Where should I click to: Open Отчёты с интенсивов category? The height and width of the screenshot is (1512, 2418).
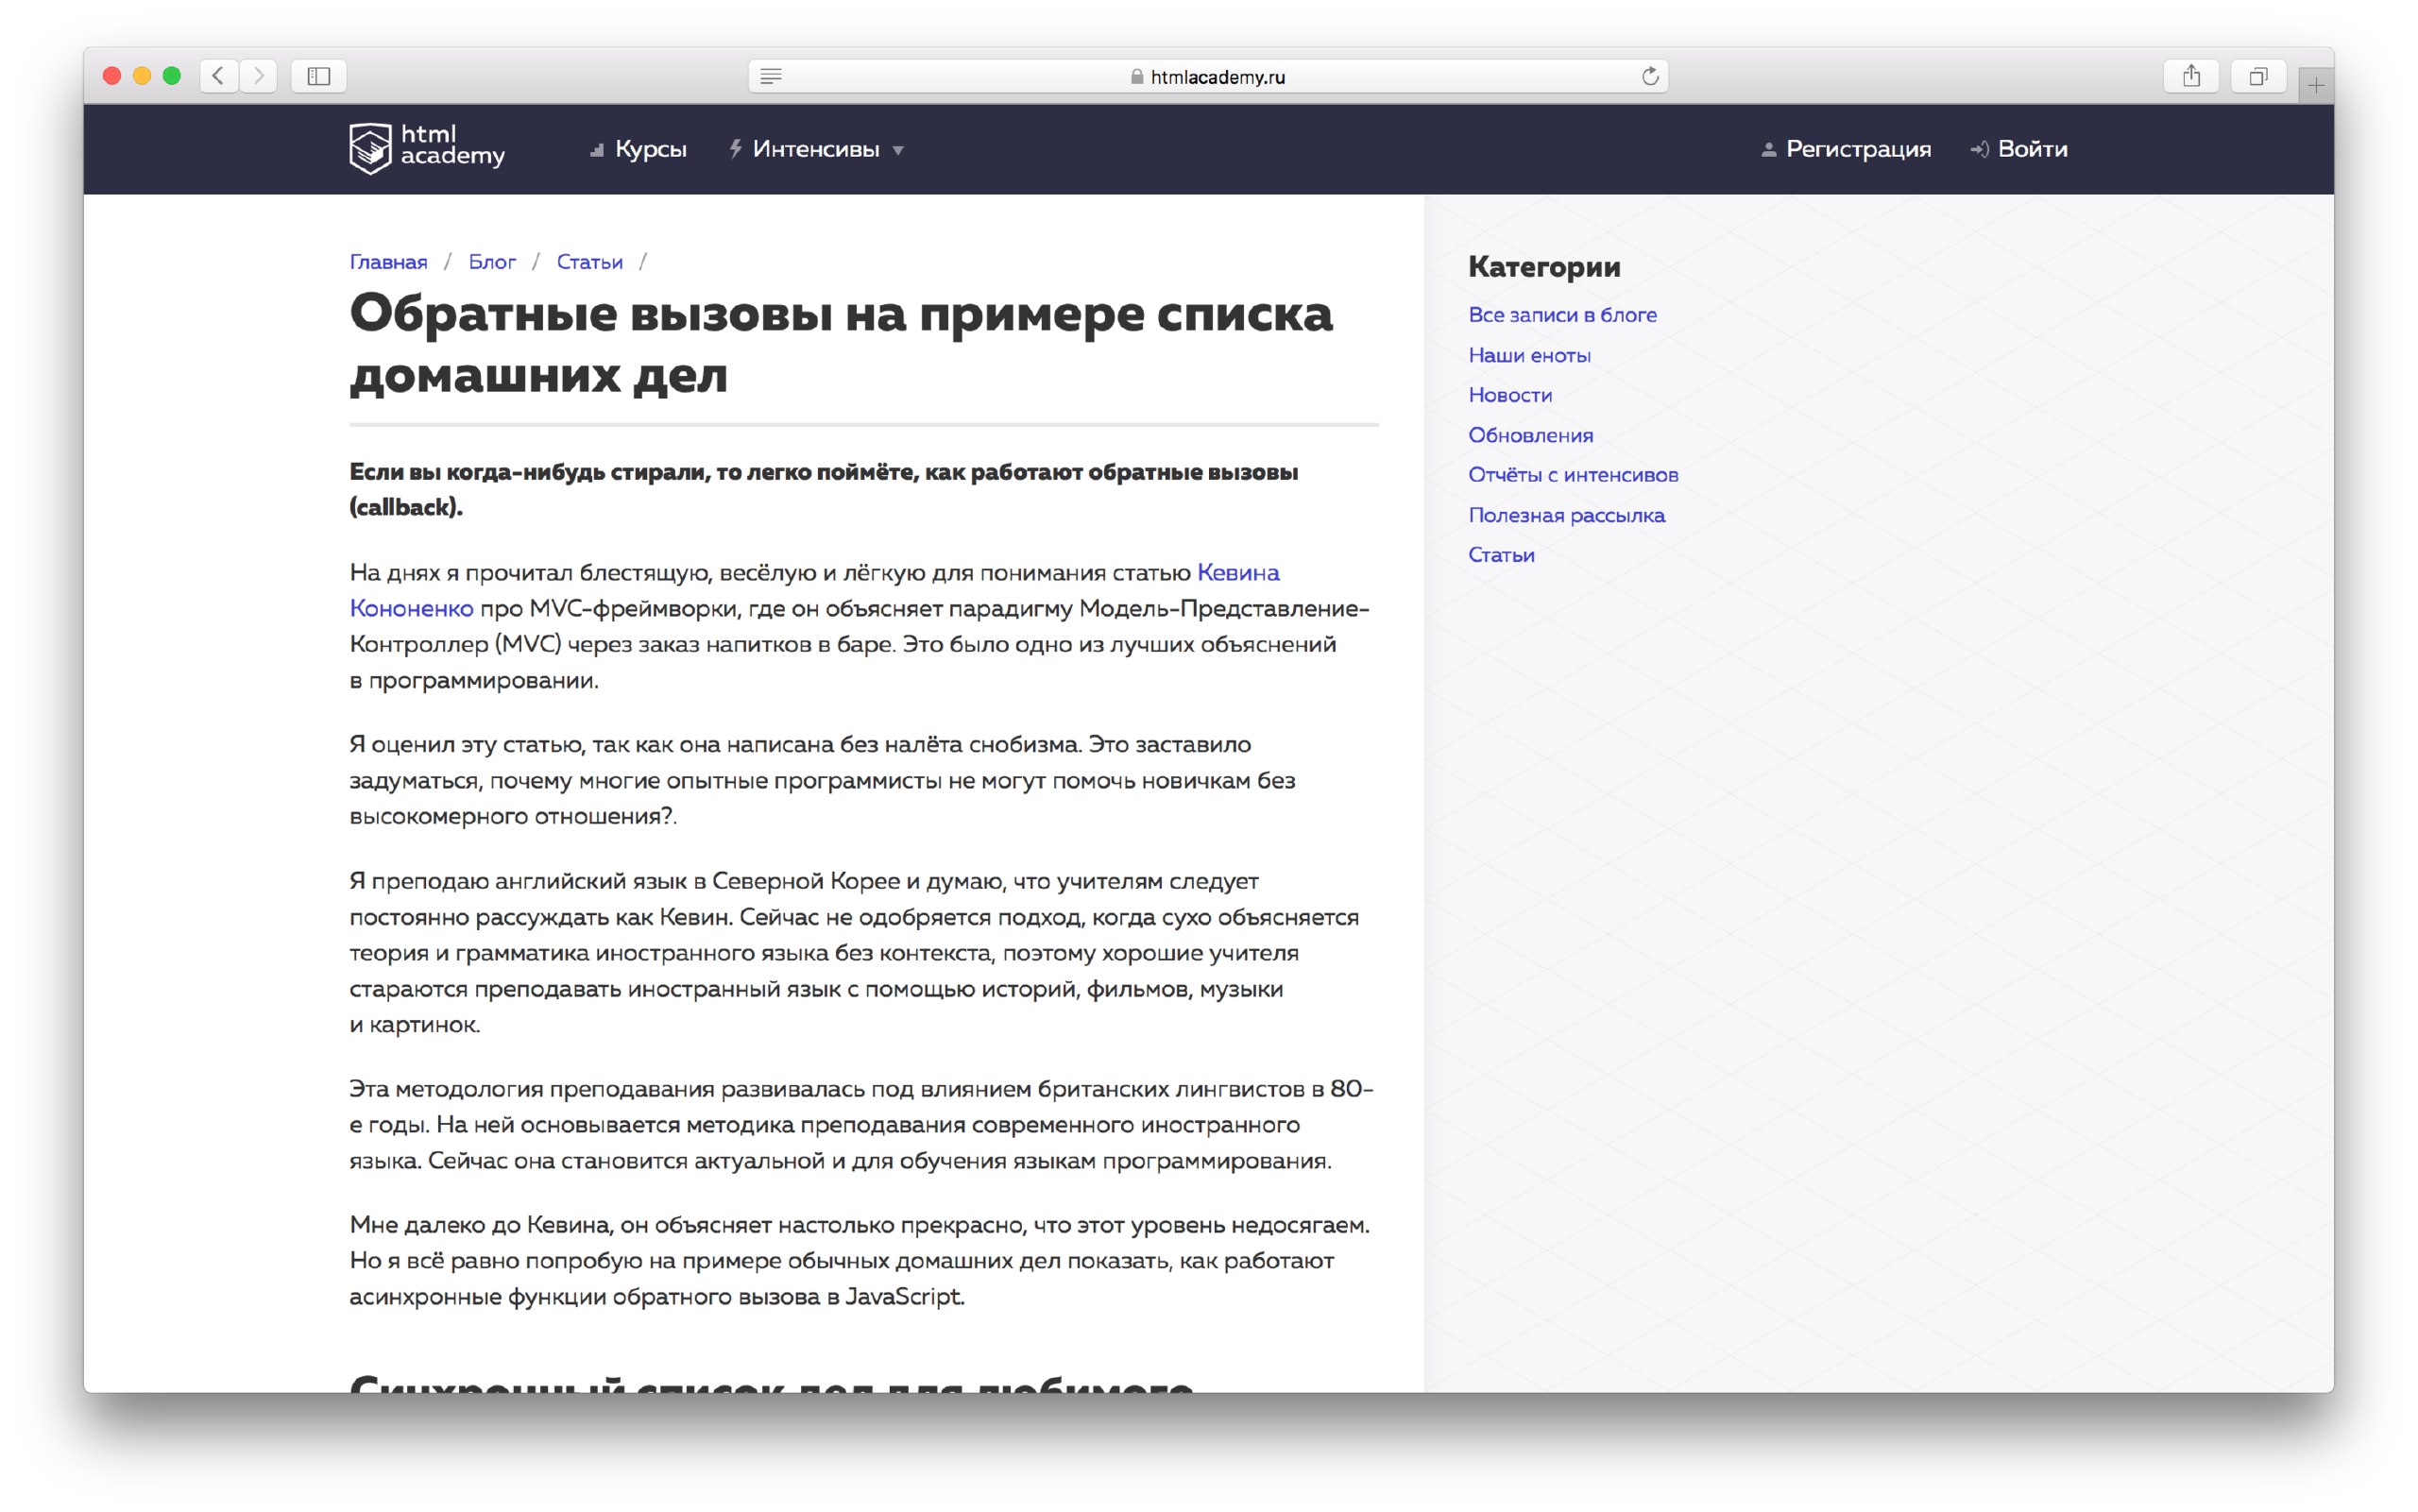(1573, 475)
